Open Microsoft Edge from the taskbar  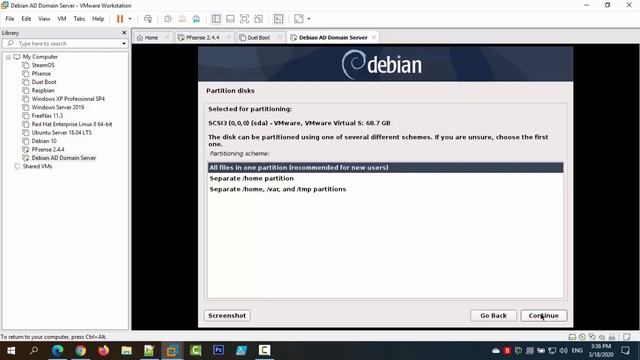click(x=58, y=351)
